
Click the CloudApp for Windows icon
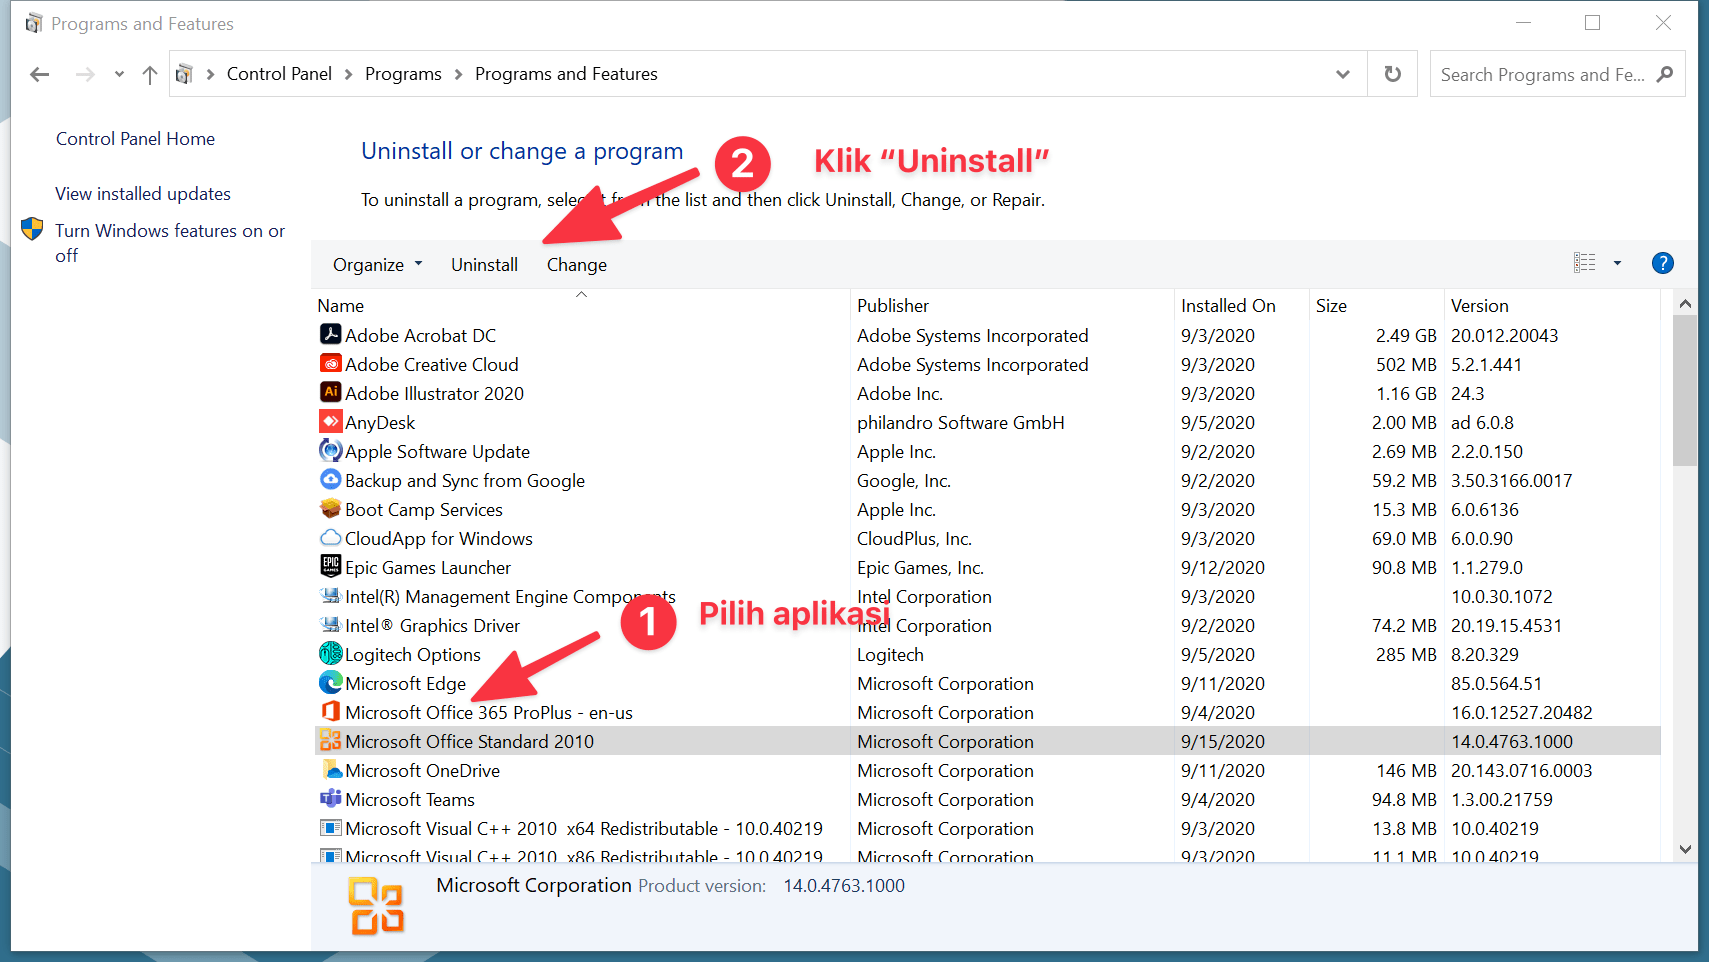330,537
